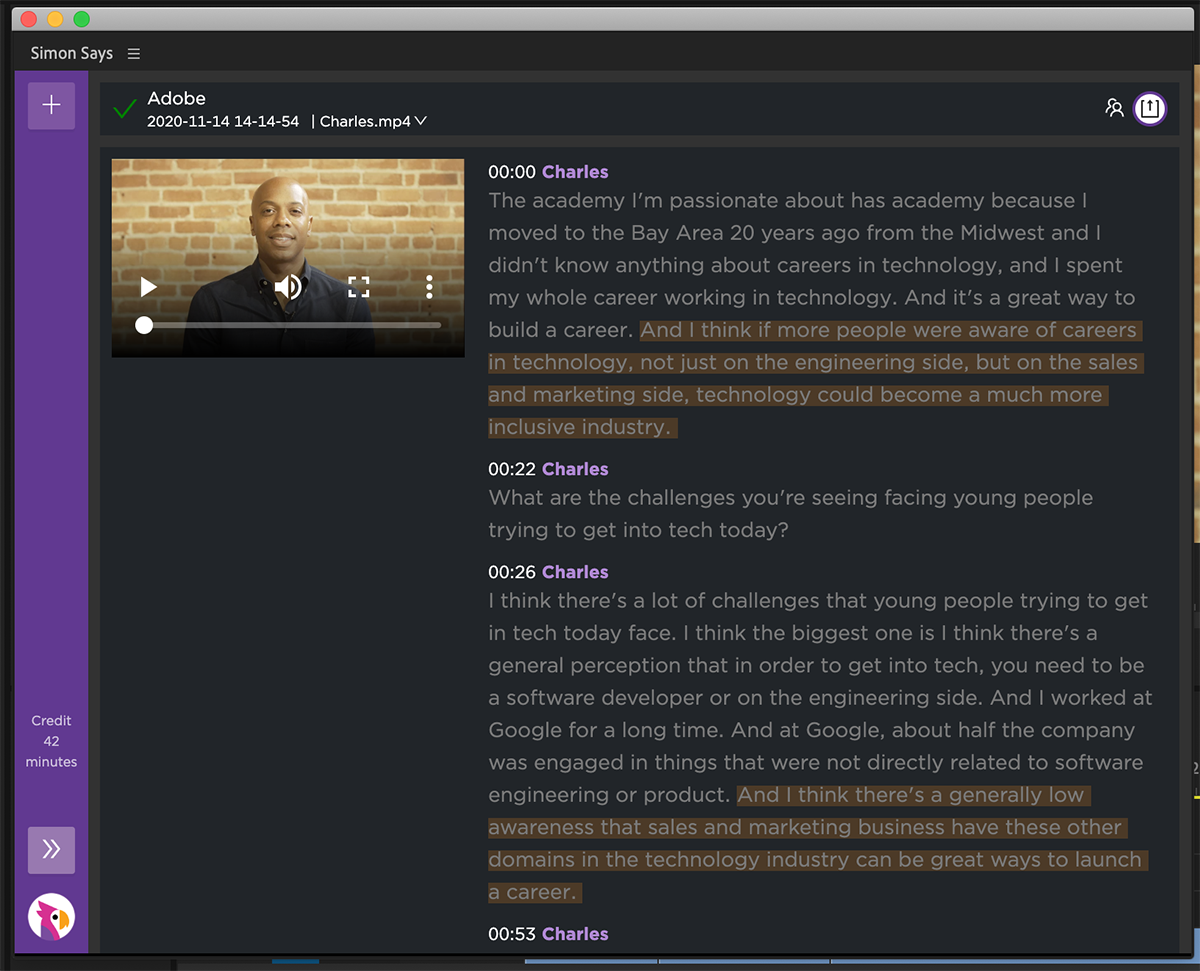Enter fullscreen video mode
The image size is (1200, 971).
pyautogui.click(x=359, y=288)
